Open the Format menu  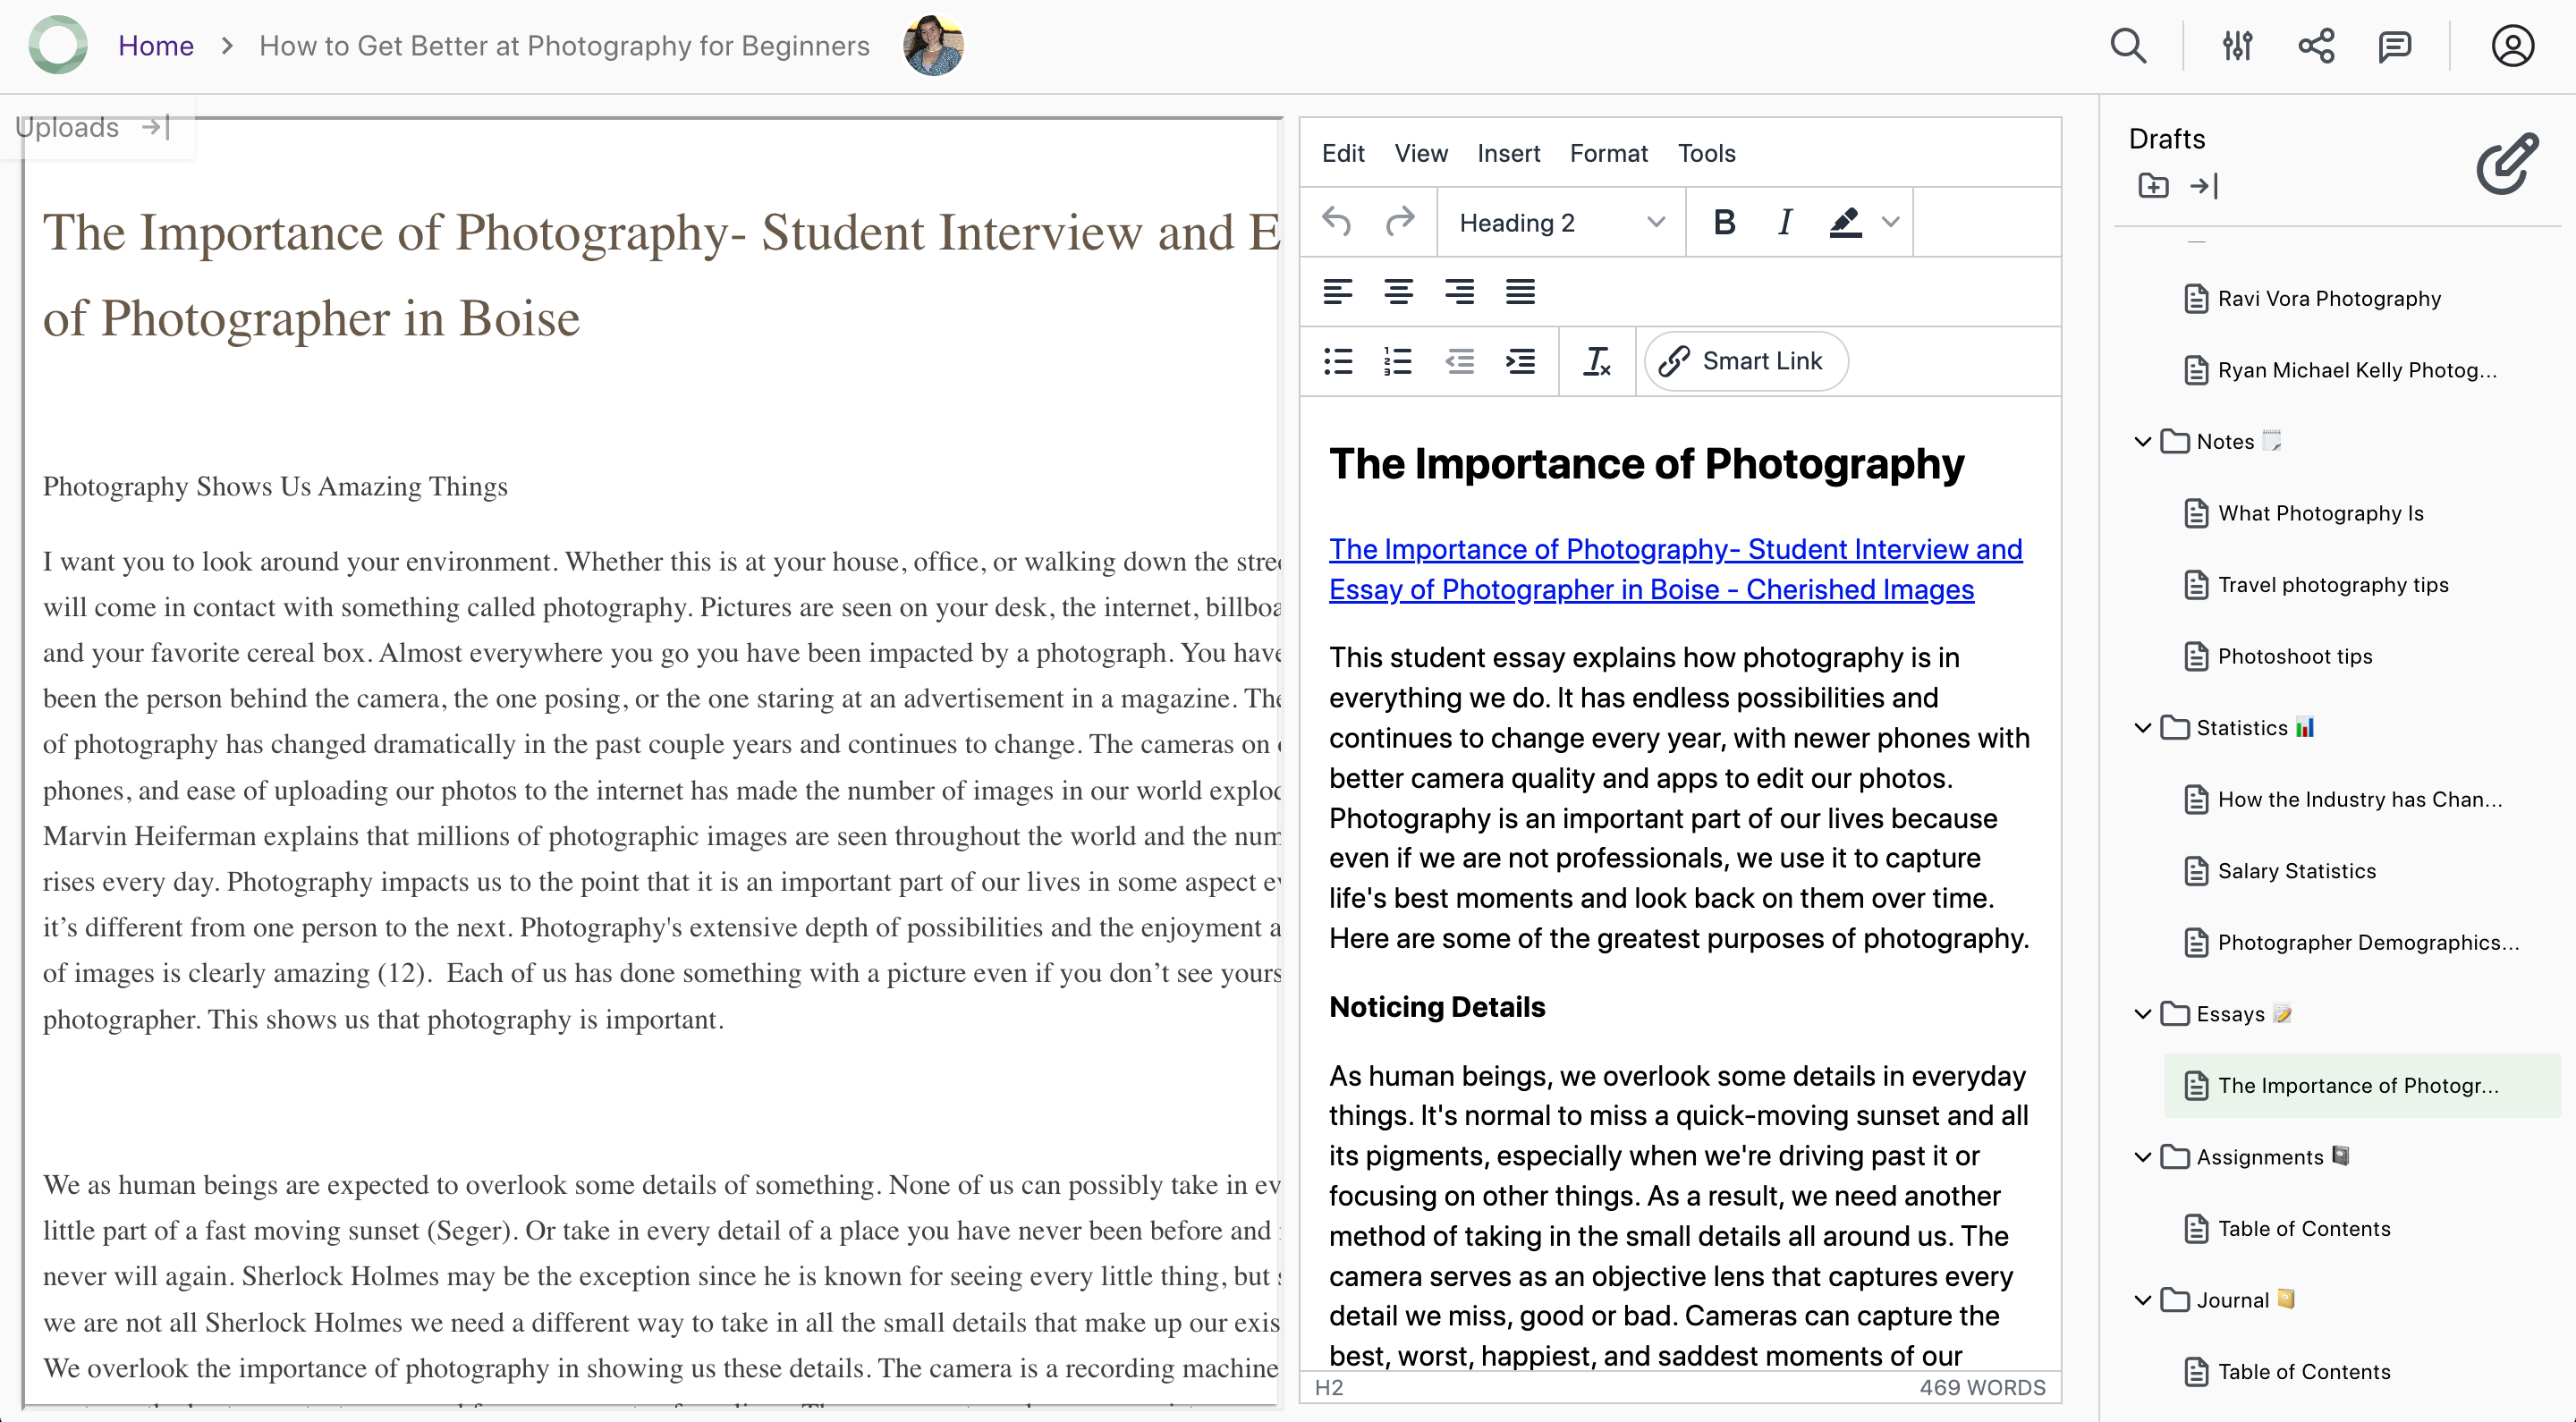coord(1608,153)
